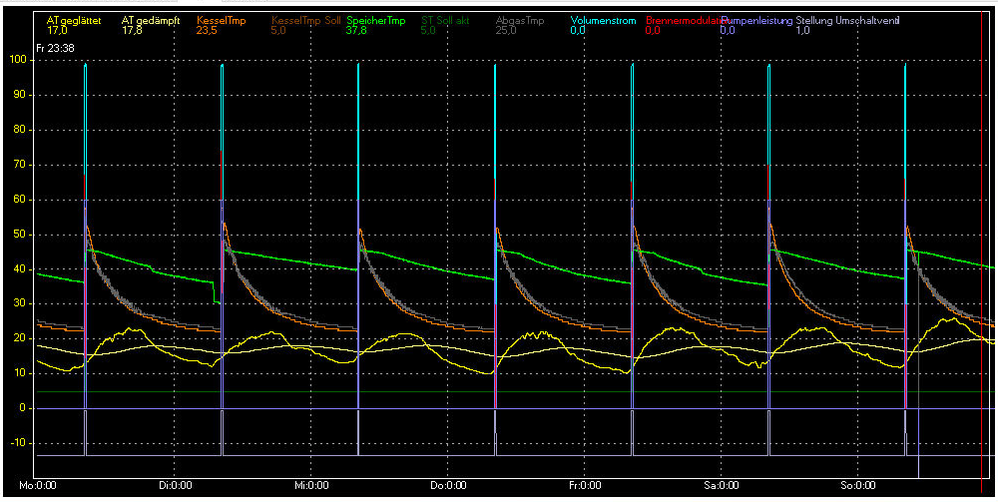Select the Fr:0:00 time axis marker
The height and width of the screenshot is (502, 998).
point(583,486)
